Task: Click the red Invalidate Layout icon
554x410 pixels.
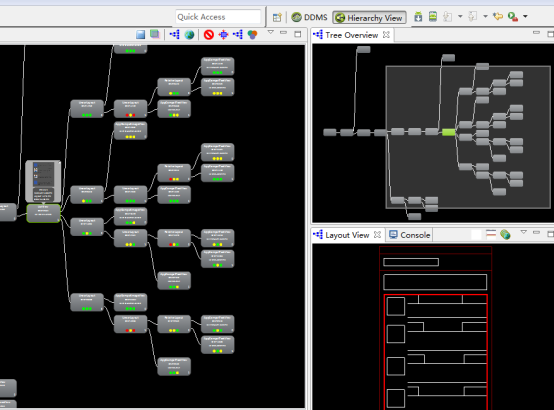Action: (x=209, y=35)
